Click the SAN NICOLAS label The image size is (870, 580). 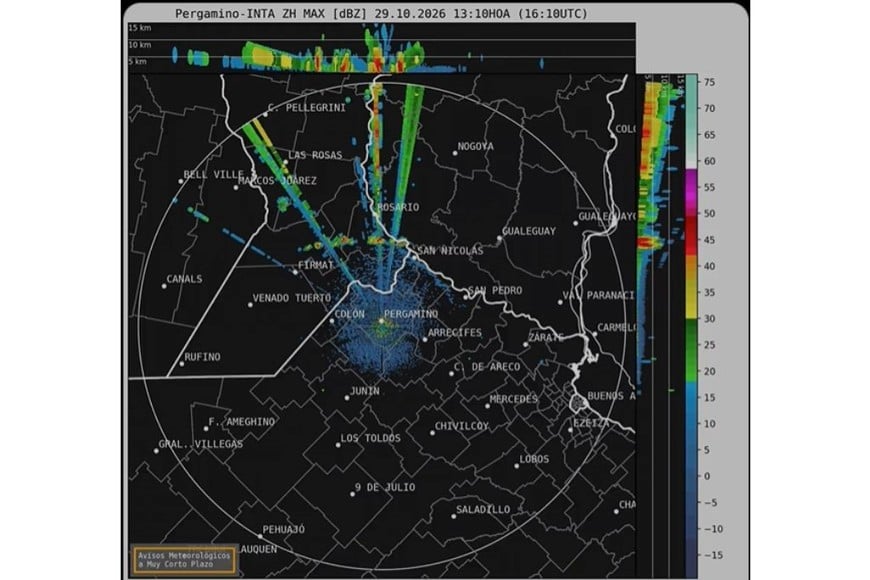pyautogui.click(x=450, y=251)
